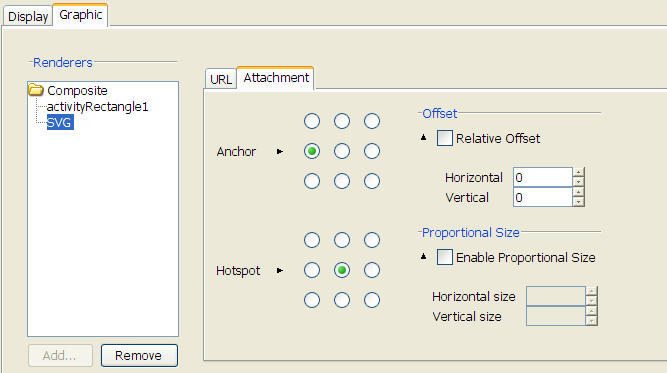Viewport: 667px width, 373px height.
Task: Click the triangle beside Enable Proportional Size
Action: pyautogui.click(x=423, y=256)
